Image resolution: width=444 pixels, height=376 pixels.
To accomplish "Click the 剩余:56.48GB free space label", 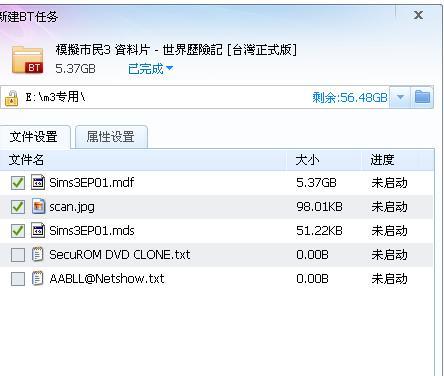I will (350, 98).
